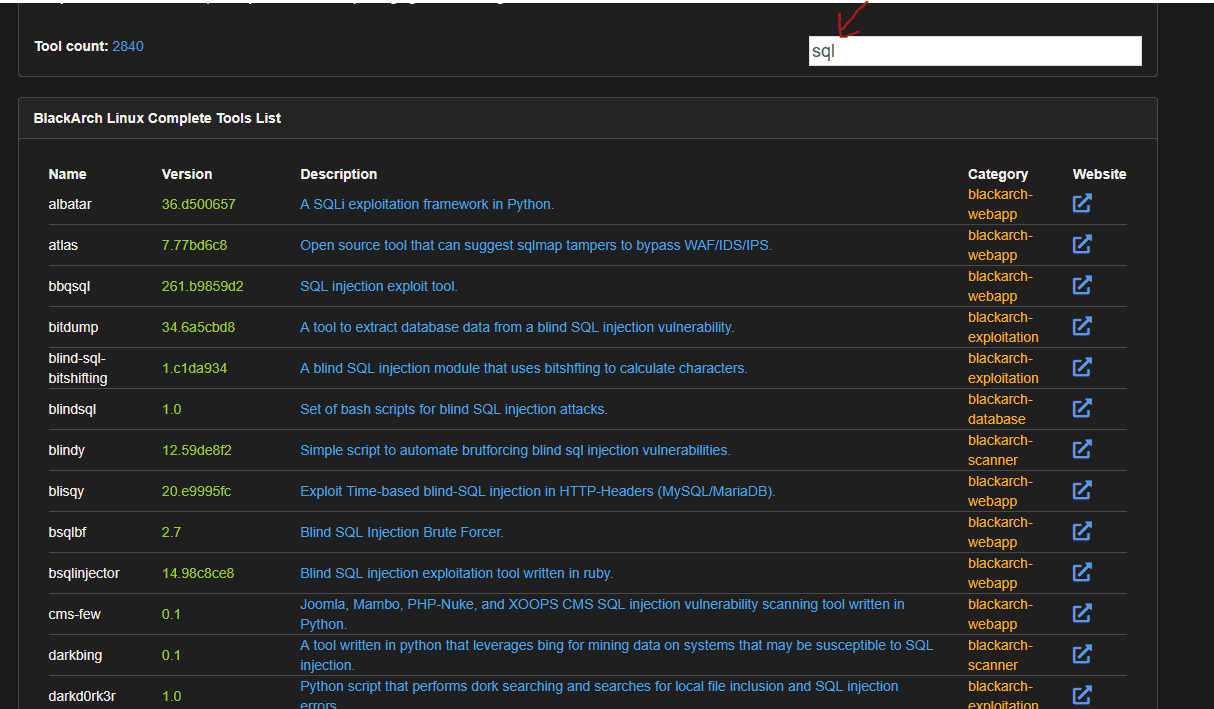Sort by the Category column header
The height and width of the screenshot is (709, 1214).
coord(997,174)
